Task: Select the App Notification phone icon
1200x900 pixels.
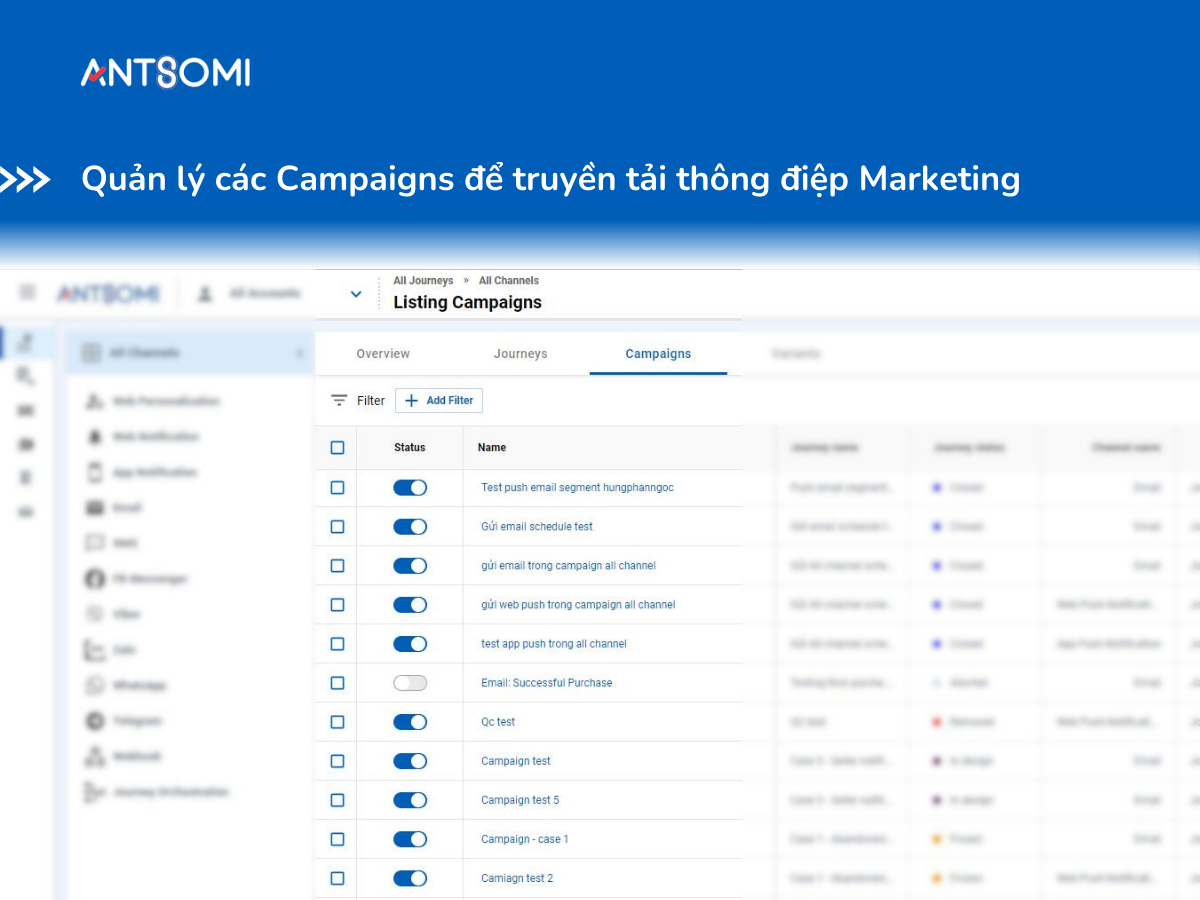Action: pyautogui.click(x=95, y=472)
